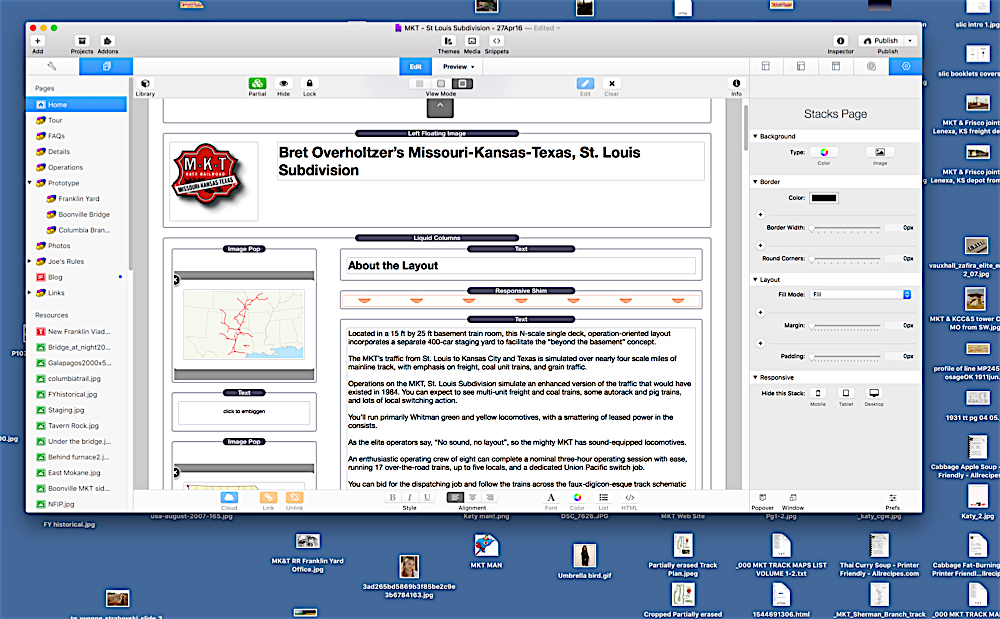Click the Window icon
The width and height of the screenshot is (1000, 619).
click(x=793, y=498)
